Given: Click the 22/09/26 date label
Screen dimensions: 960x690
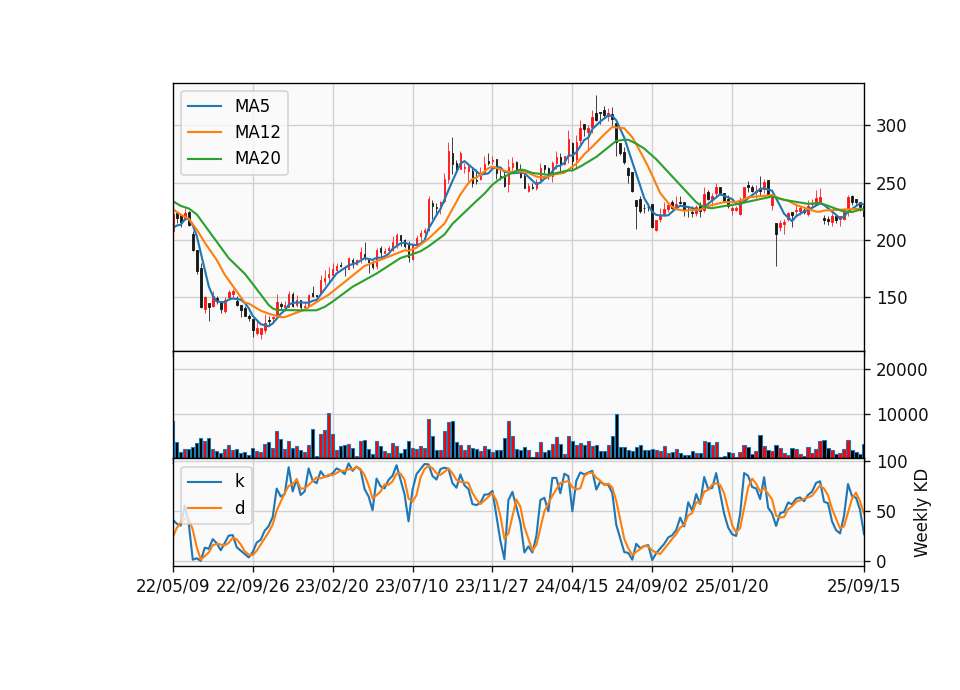Looking at the screenshot, I should (253, 586).
